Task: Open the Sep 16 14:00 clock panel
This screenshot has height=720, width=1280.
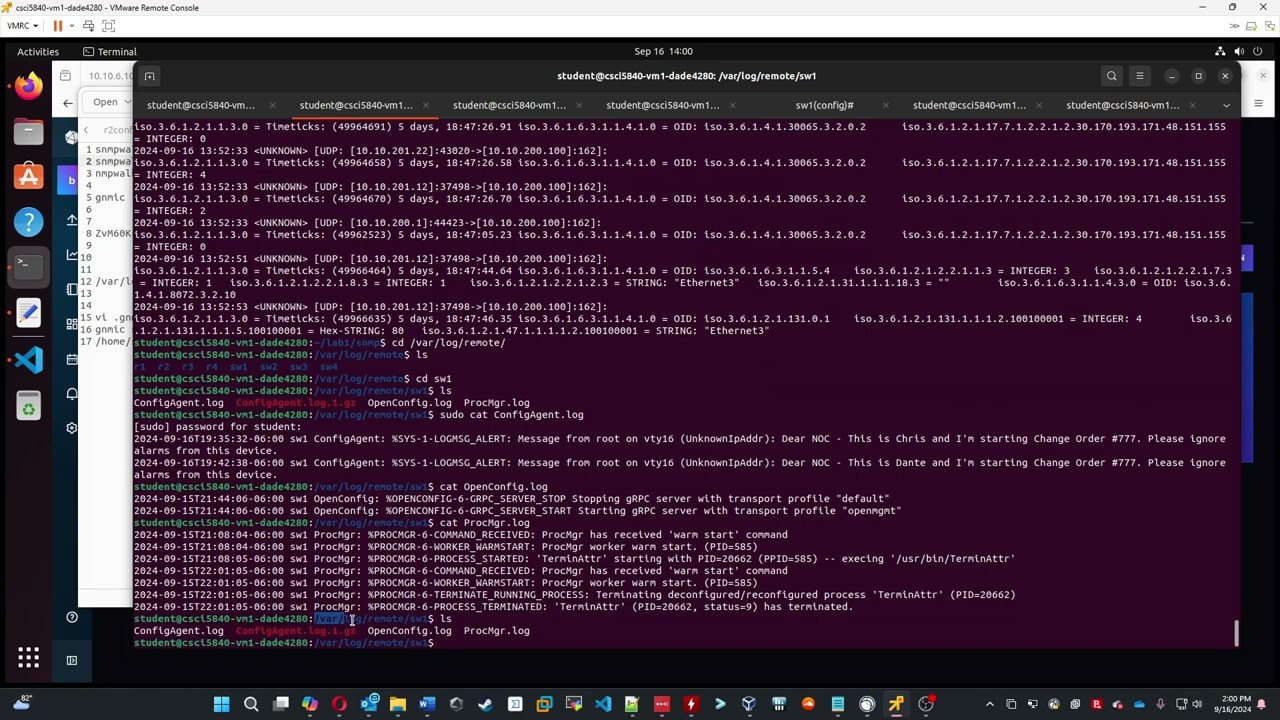Action: (663, 51)
